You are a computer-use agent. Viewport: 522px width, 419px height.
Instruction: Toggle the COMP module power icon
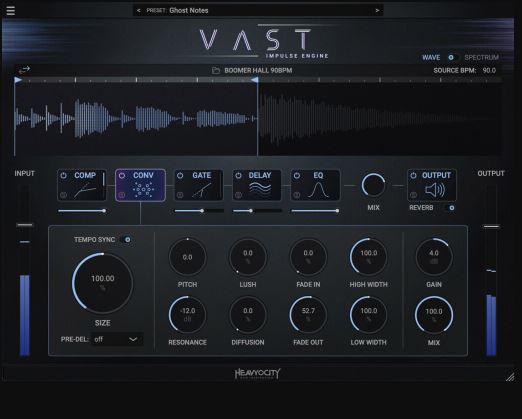[x=63, y=175]
